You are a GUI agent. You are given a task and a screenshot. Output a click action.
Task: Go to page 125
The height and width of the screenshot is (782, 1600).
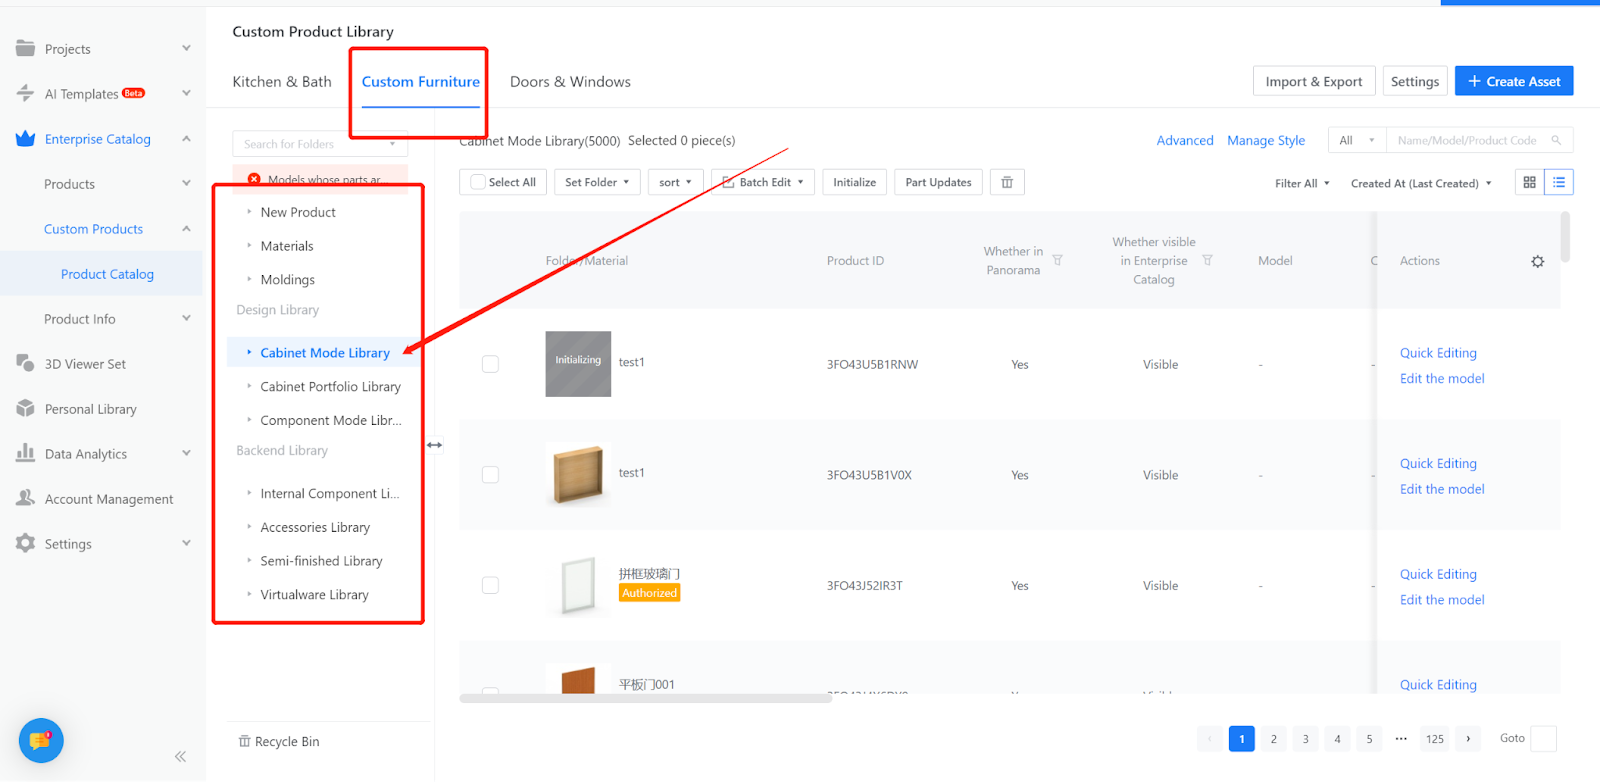[1435, 739]
